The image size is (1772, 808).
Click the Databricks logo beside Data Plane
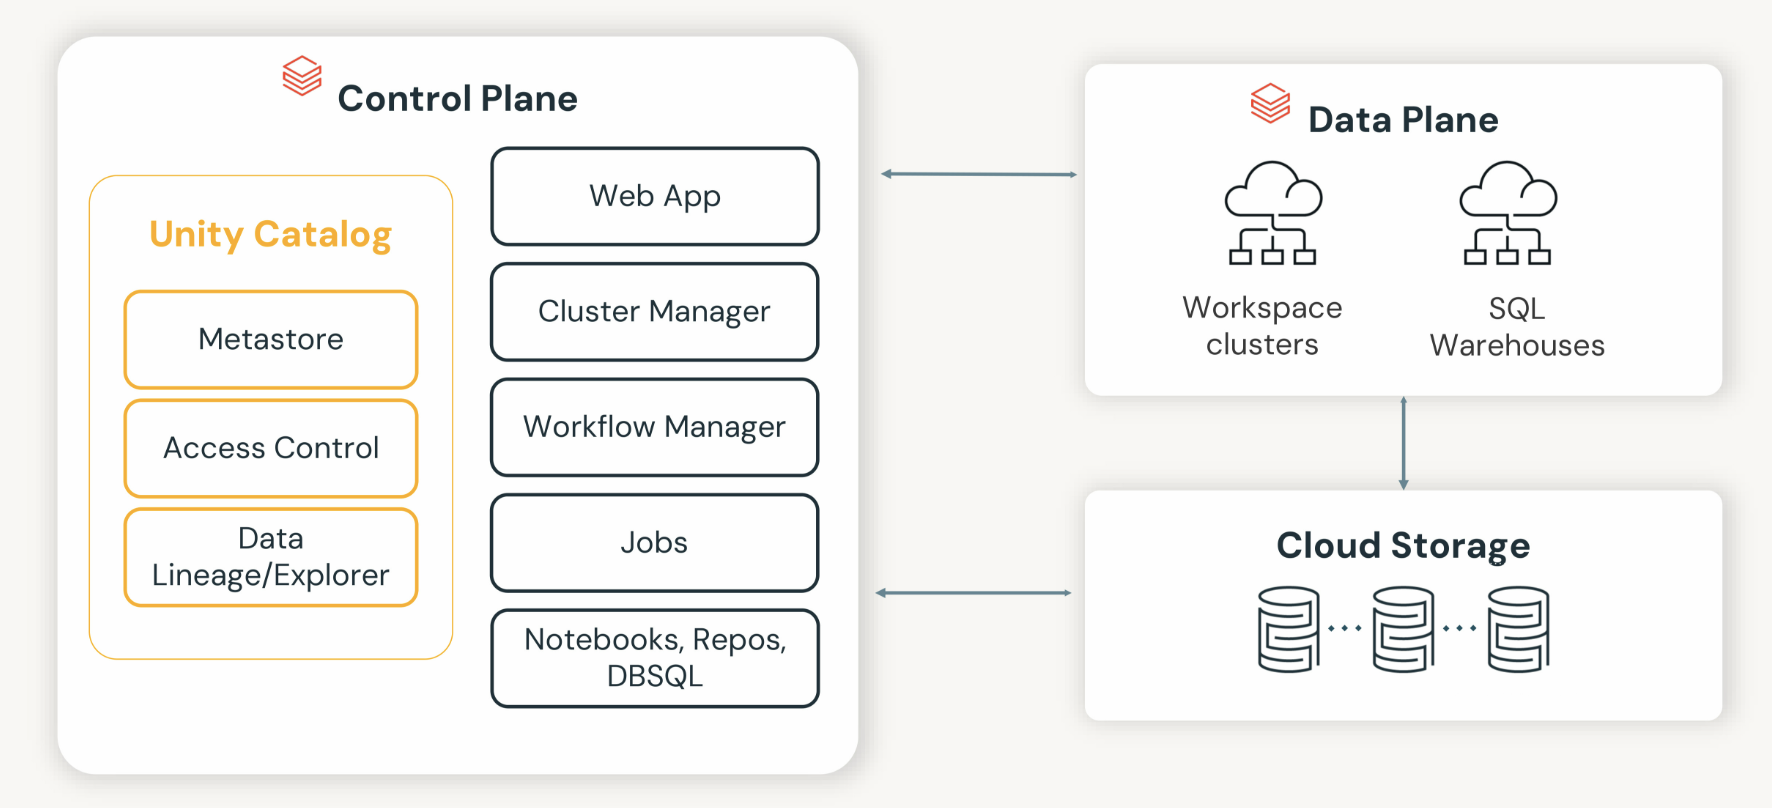(1270, 103)
